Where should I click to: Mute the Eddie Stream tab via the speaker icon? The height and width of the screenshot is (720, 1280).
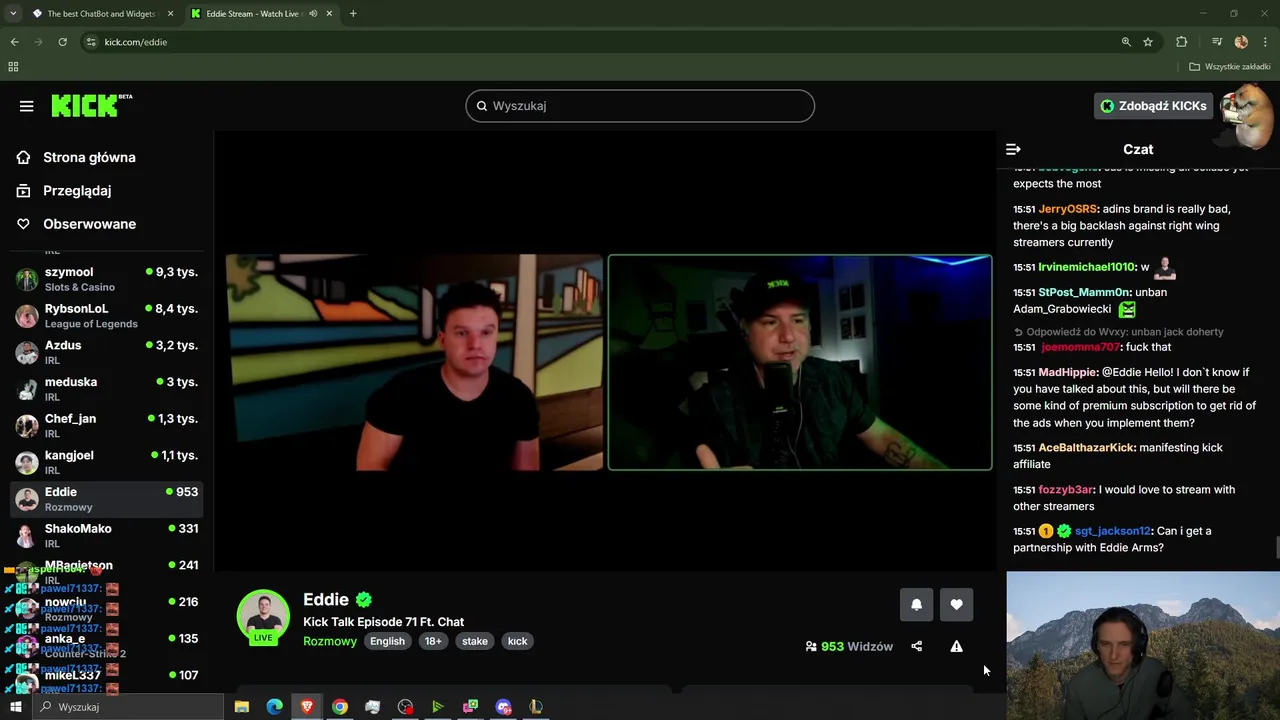[x=314, y=14]
